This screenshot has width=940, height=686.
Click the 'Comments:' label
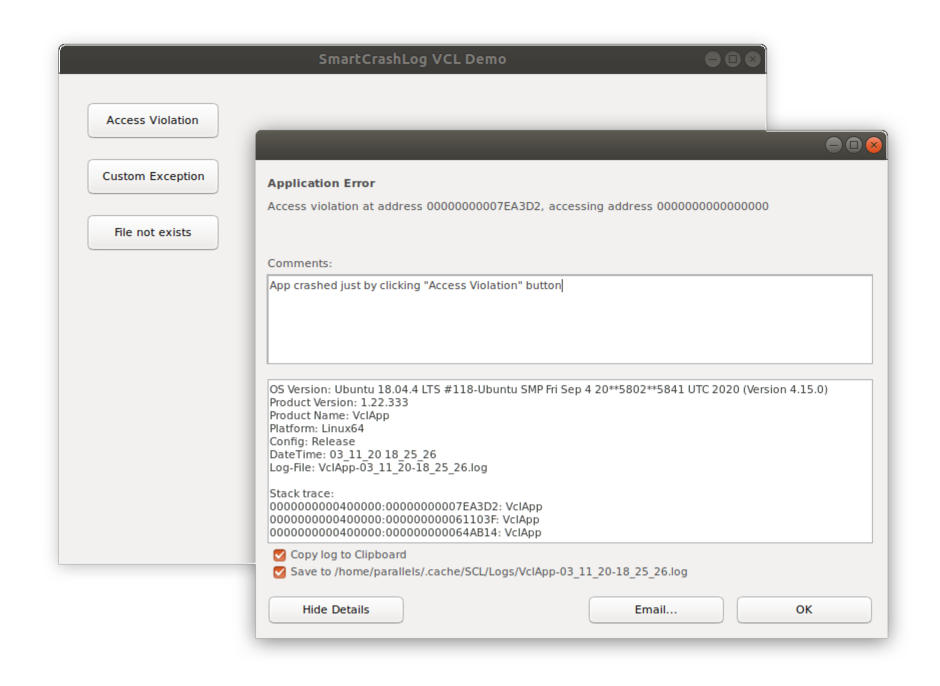coord(300,263)
